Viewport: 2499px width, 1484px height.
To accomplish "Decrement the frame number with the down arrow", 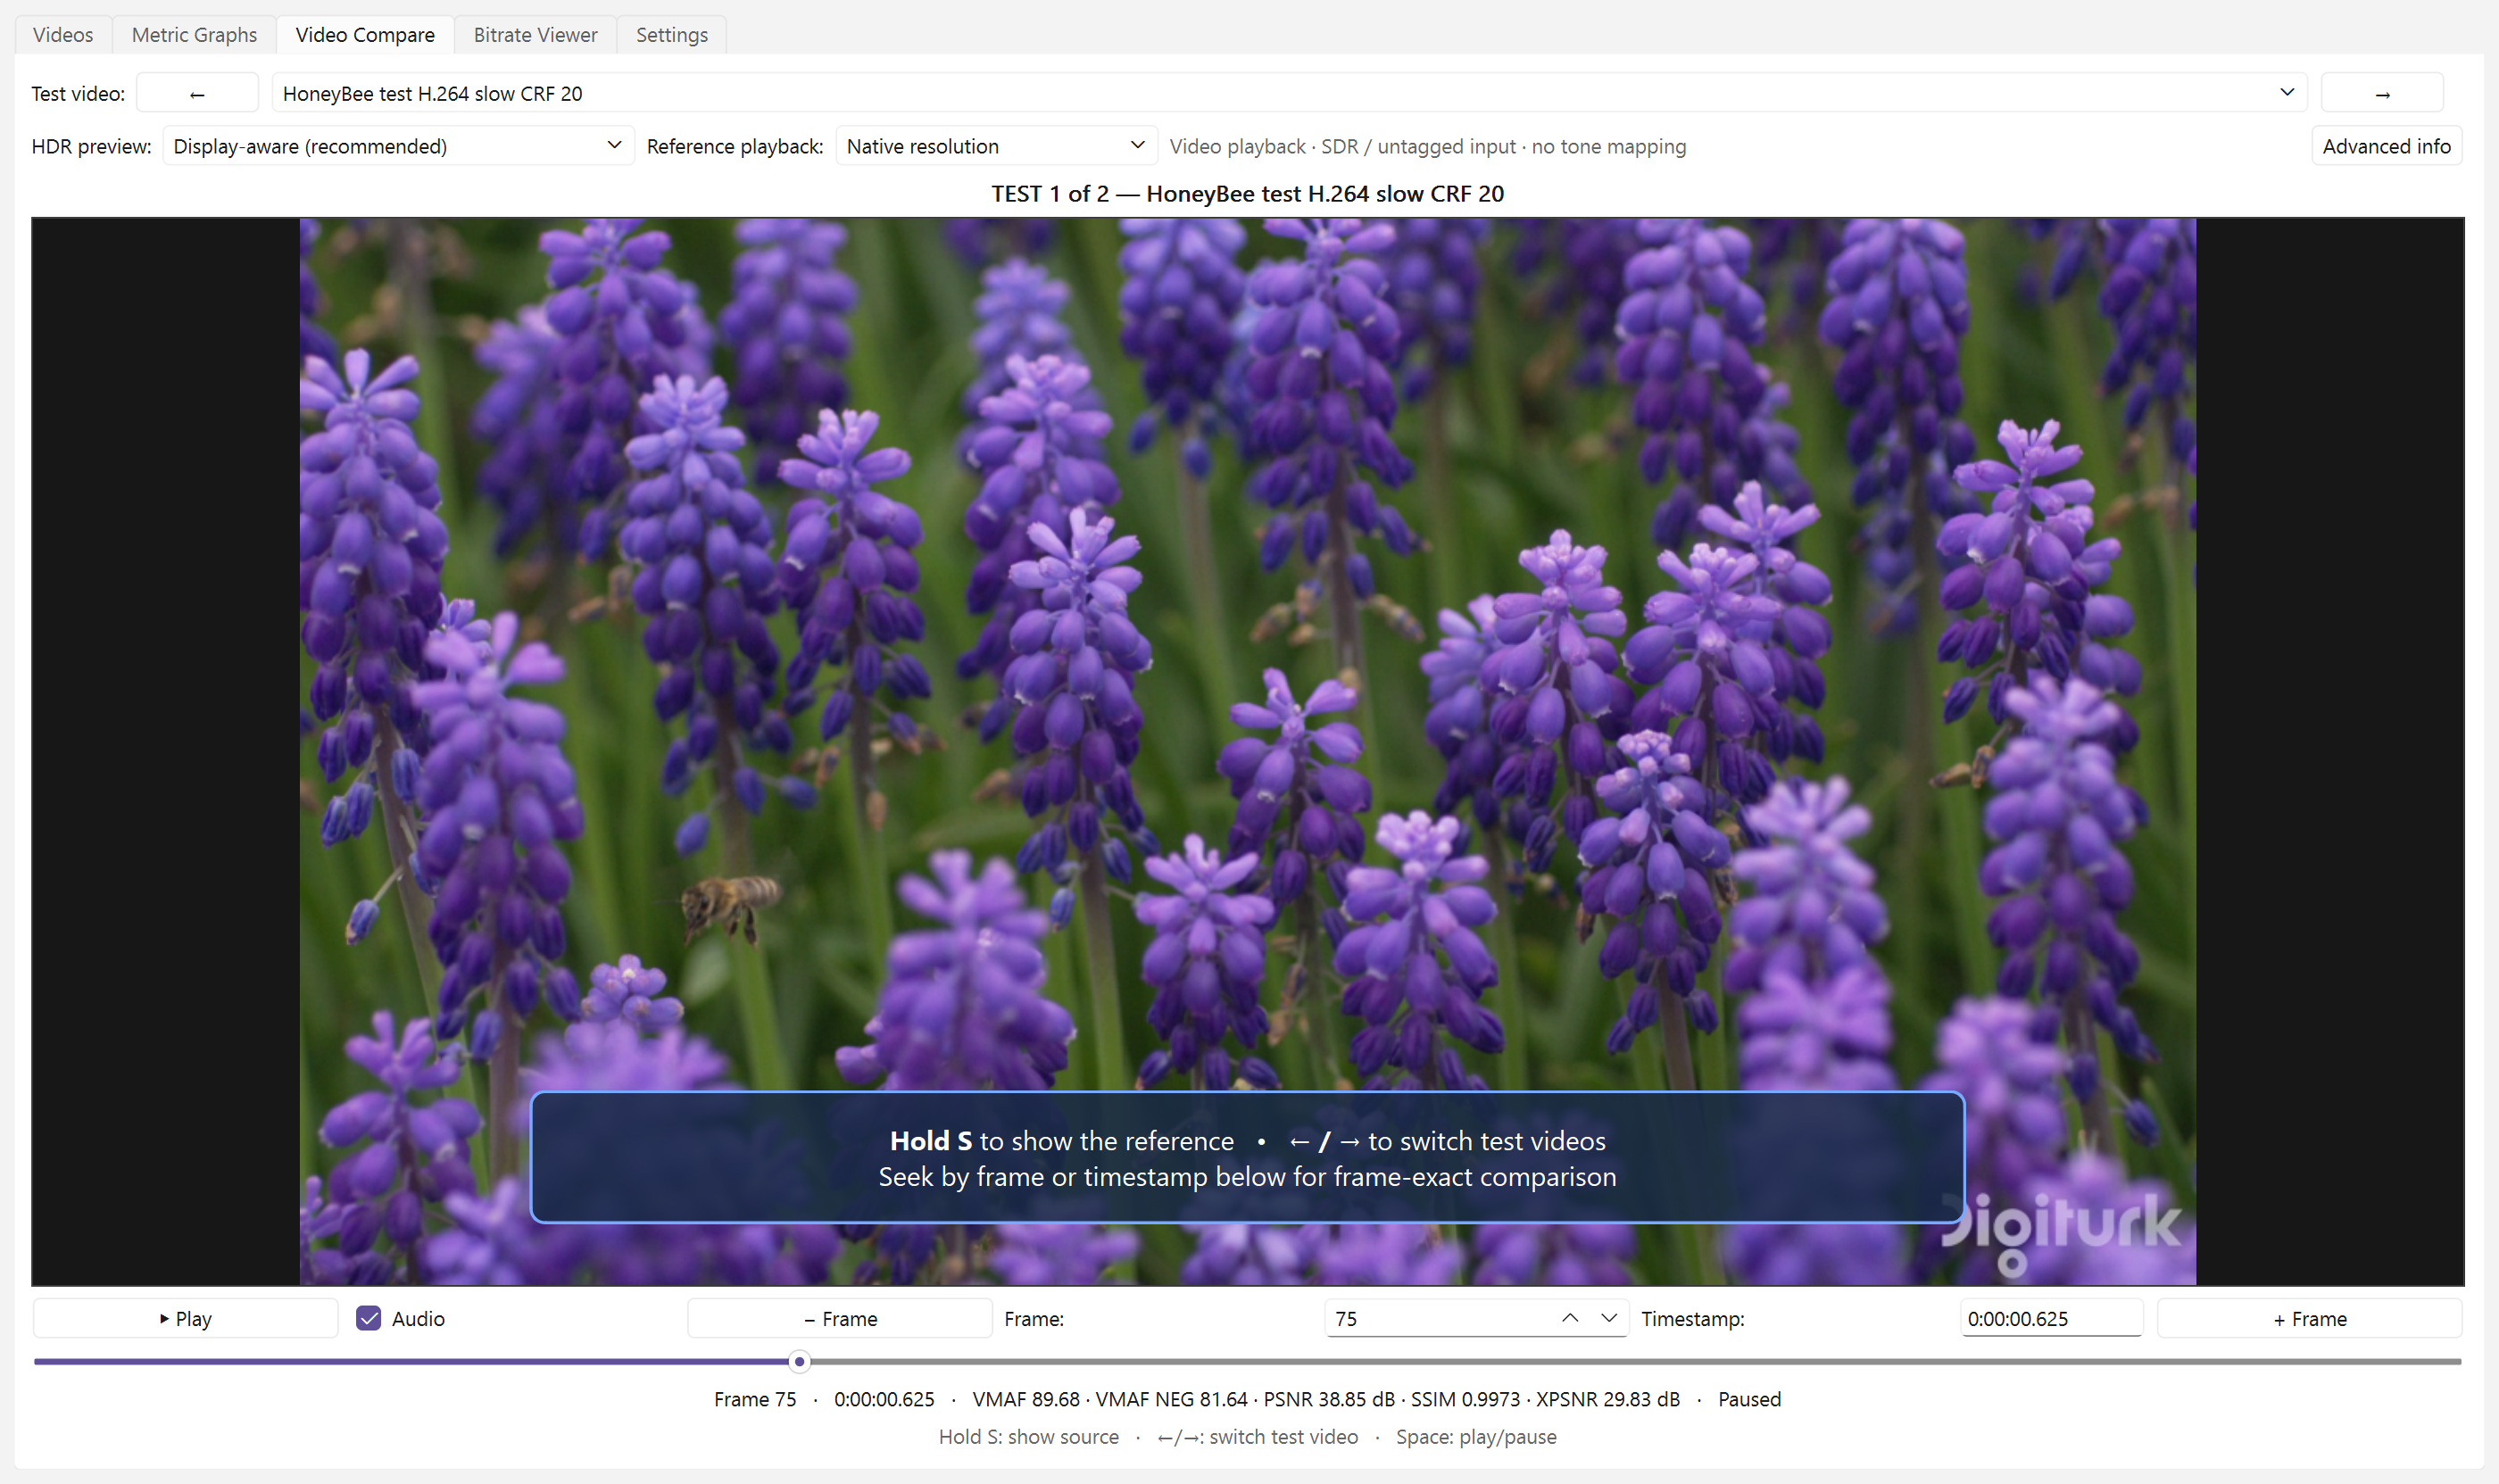I will tap(1608, 1318).
